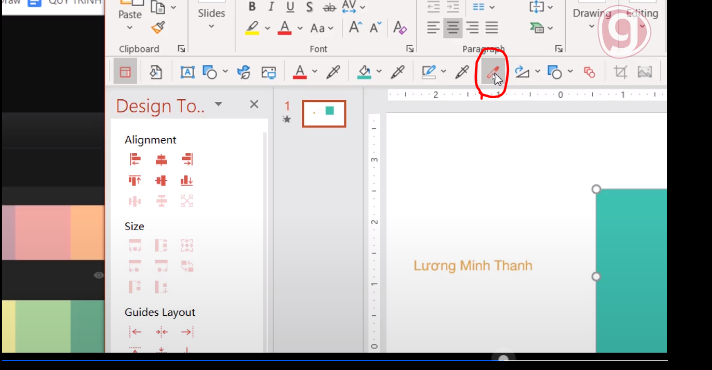712x370 pixels.
Task: Toggle the layer eye visibility icon
Action: [99, 275]
